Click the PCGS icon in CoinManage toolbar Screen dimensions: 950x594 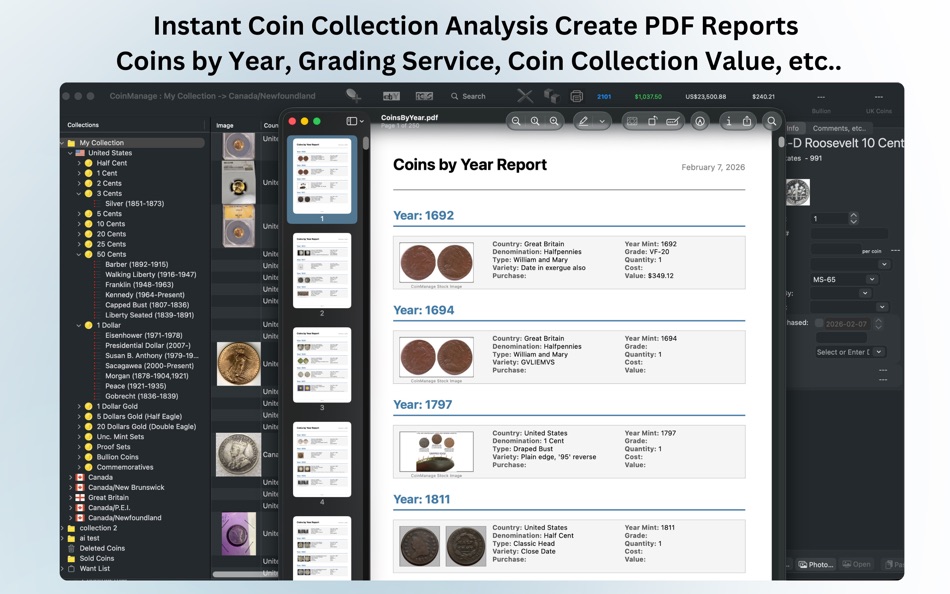[x=424, y=96]
